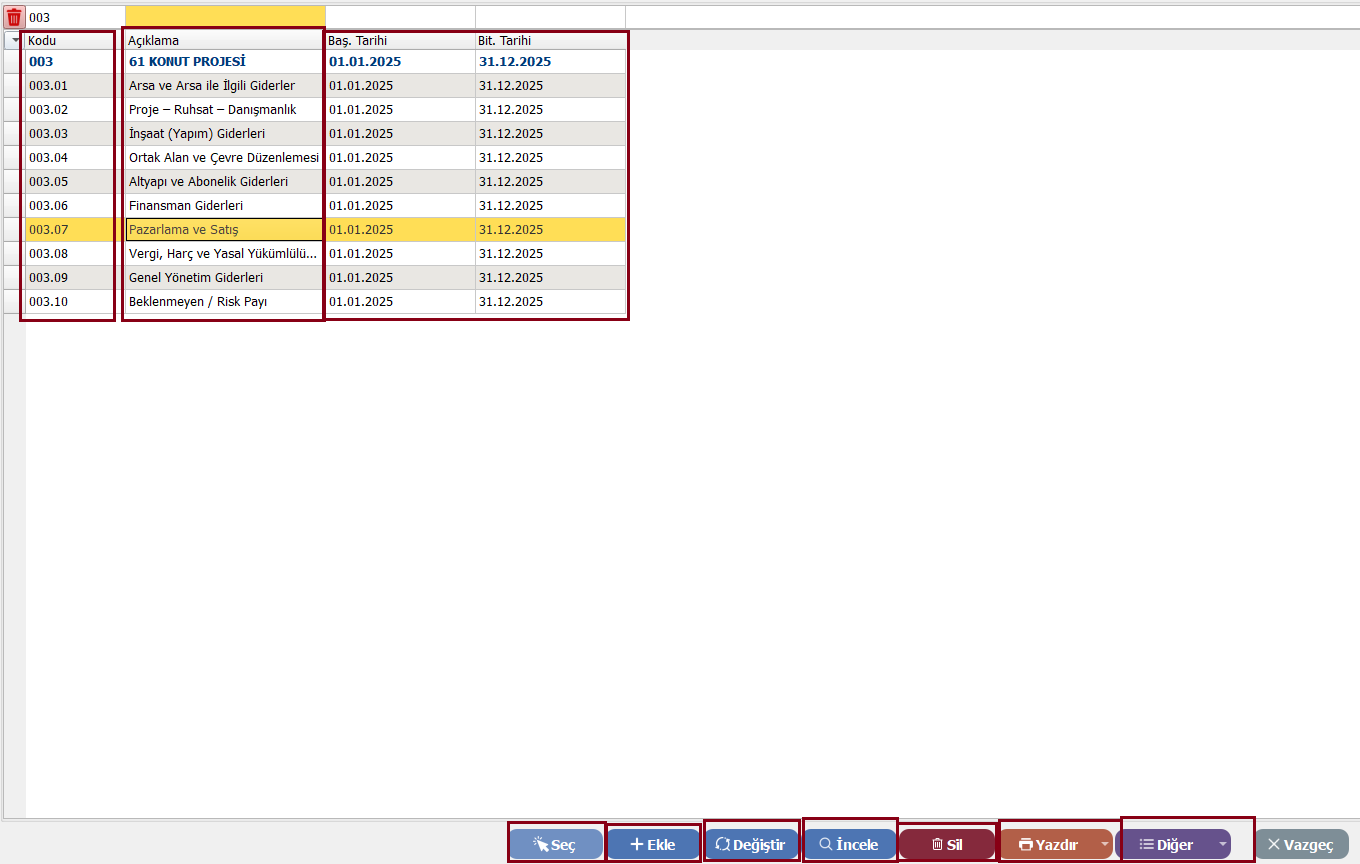This screenshot has height=864, width=1360.
Task: Add a new record with Ekle
Action: click(653, 844)
